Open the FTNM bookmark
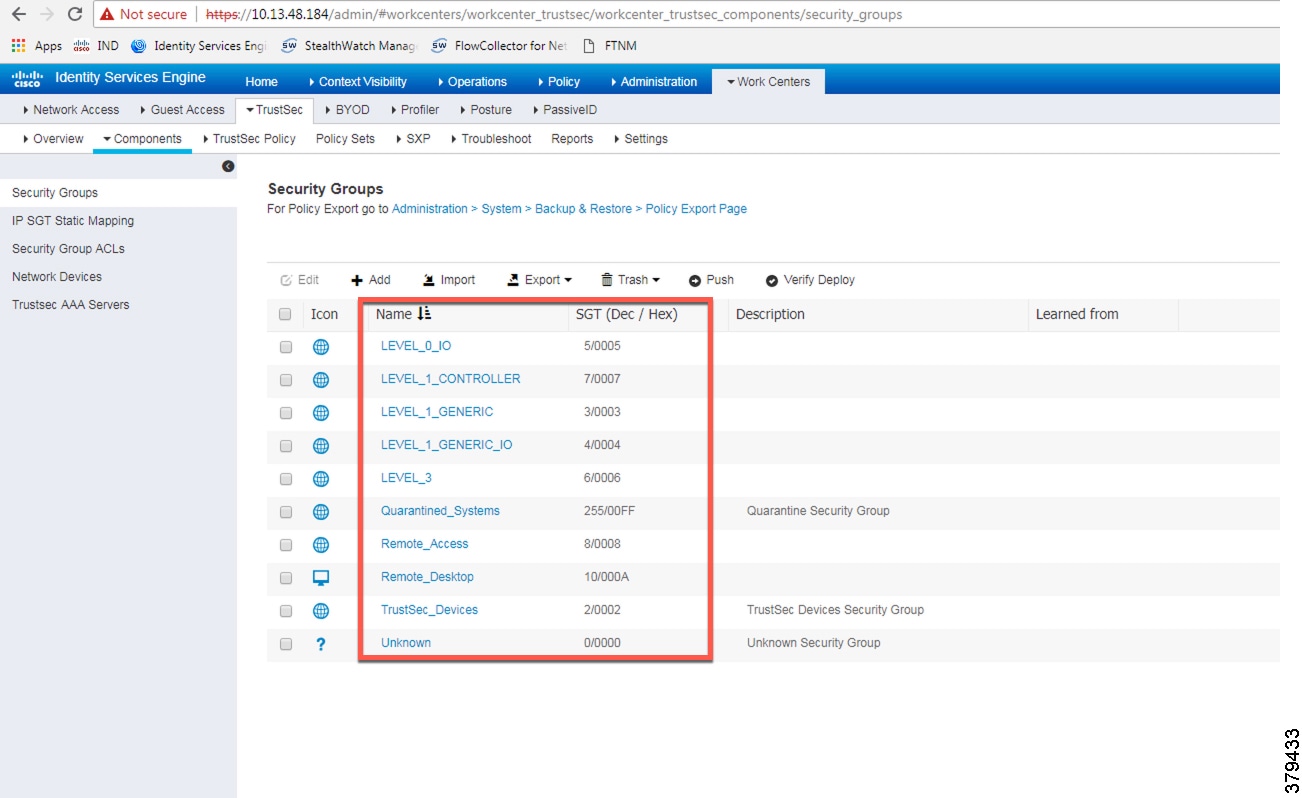 [x=610, y=45]
